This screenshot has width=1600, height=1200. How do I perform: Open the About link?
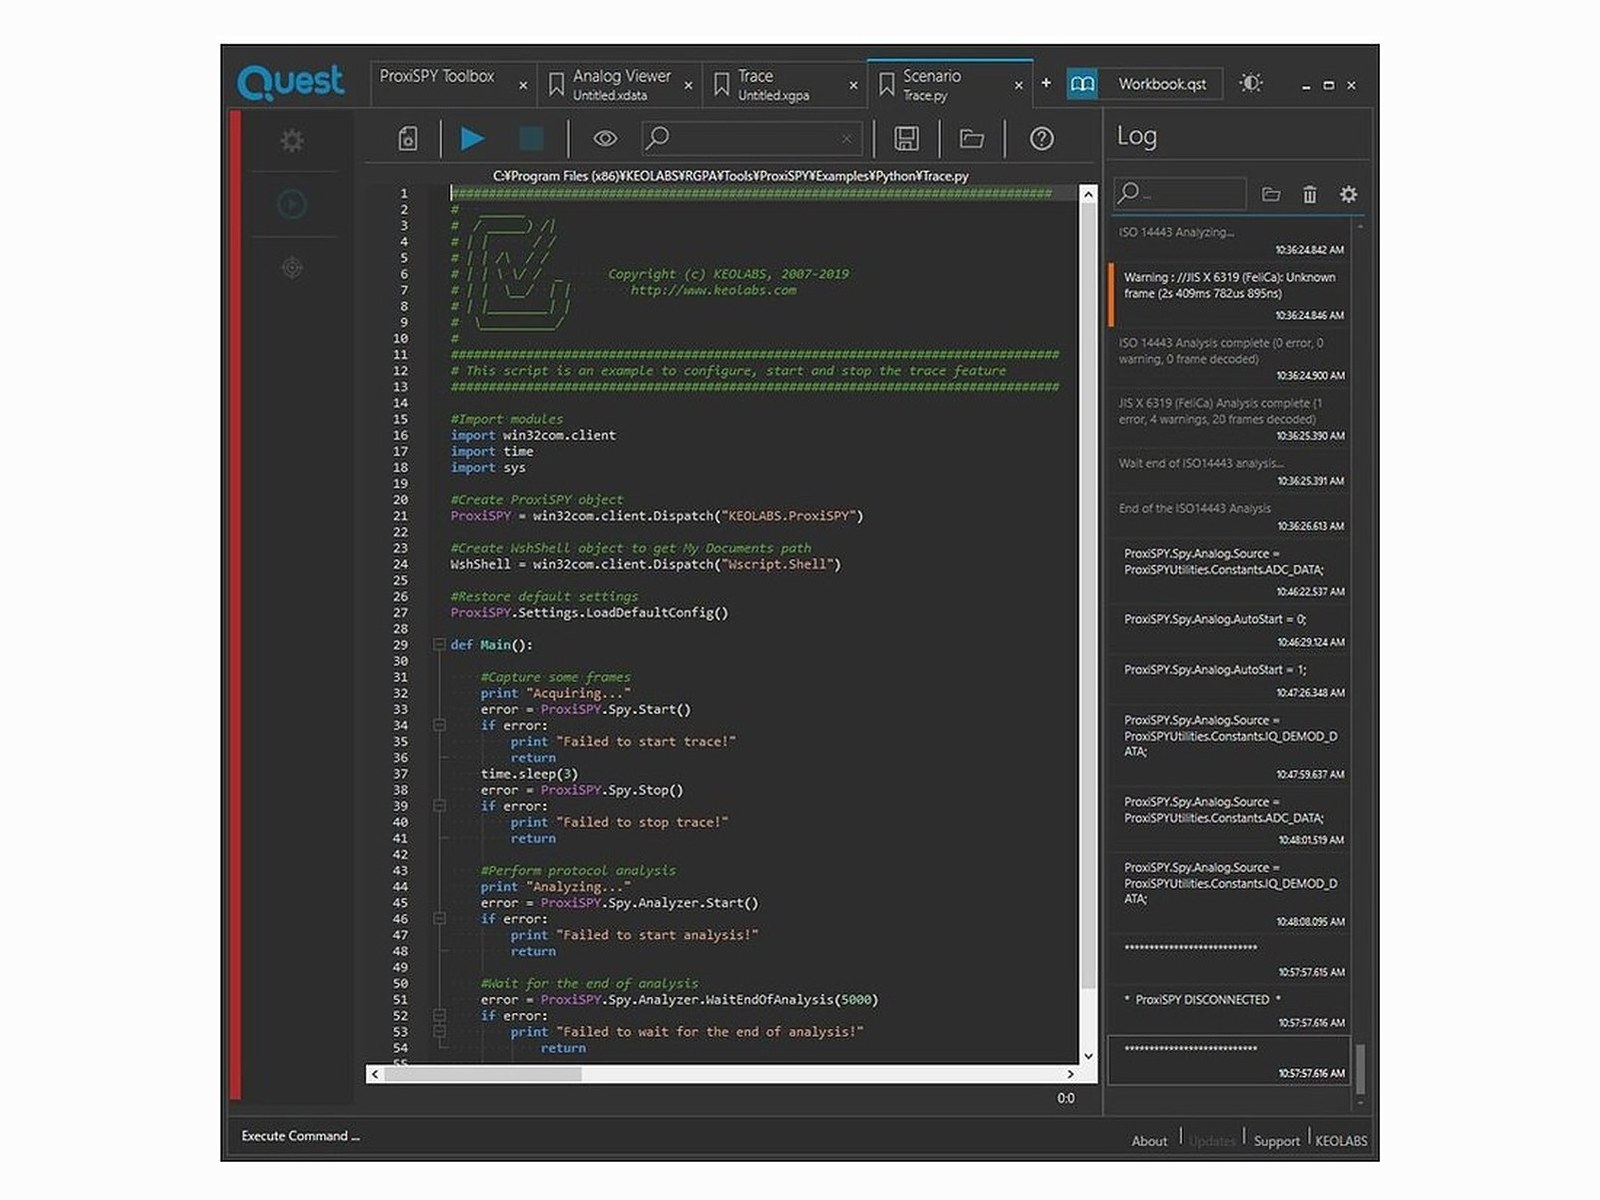point(1149,1141)
